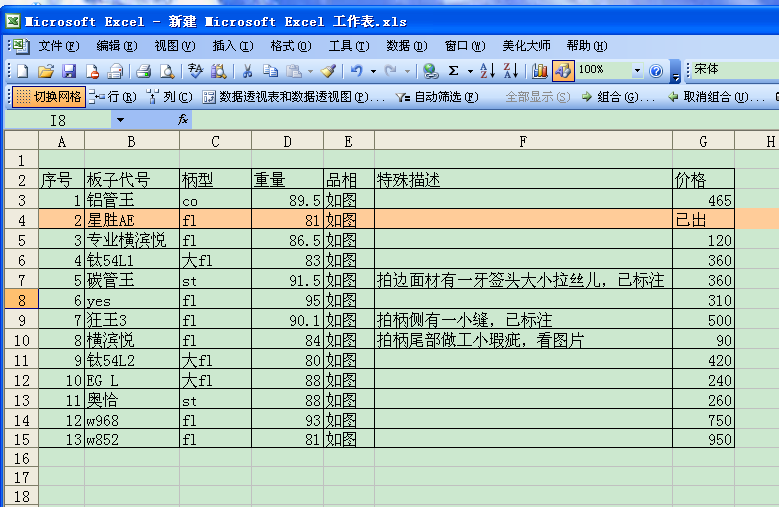This screenshot has width=779, height=507.
Task: Toggle the 切换网格 gridlines button
Action: point(48,97)
